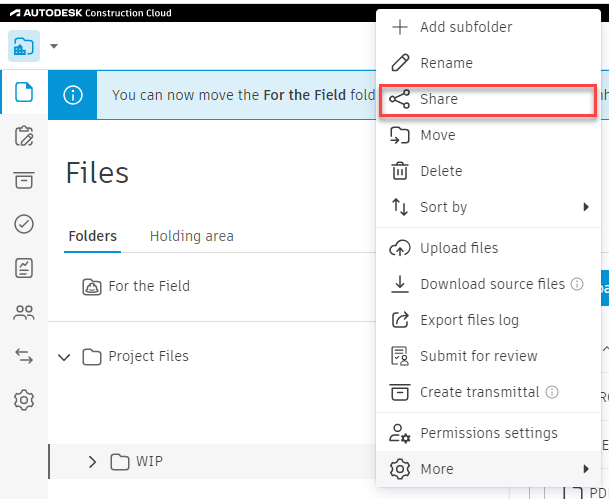
Task: Click the More submenu arrow
Action: 586,469
